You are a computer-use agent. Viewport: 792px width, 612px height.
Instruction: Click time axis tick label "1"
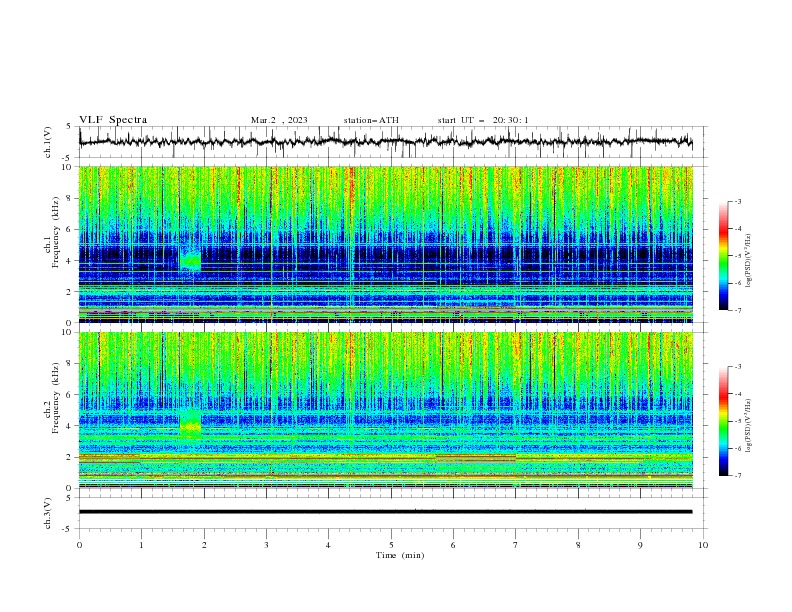141,545
